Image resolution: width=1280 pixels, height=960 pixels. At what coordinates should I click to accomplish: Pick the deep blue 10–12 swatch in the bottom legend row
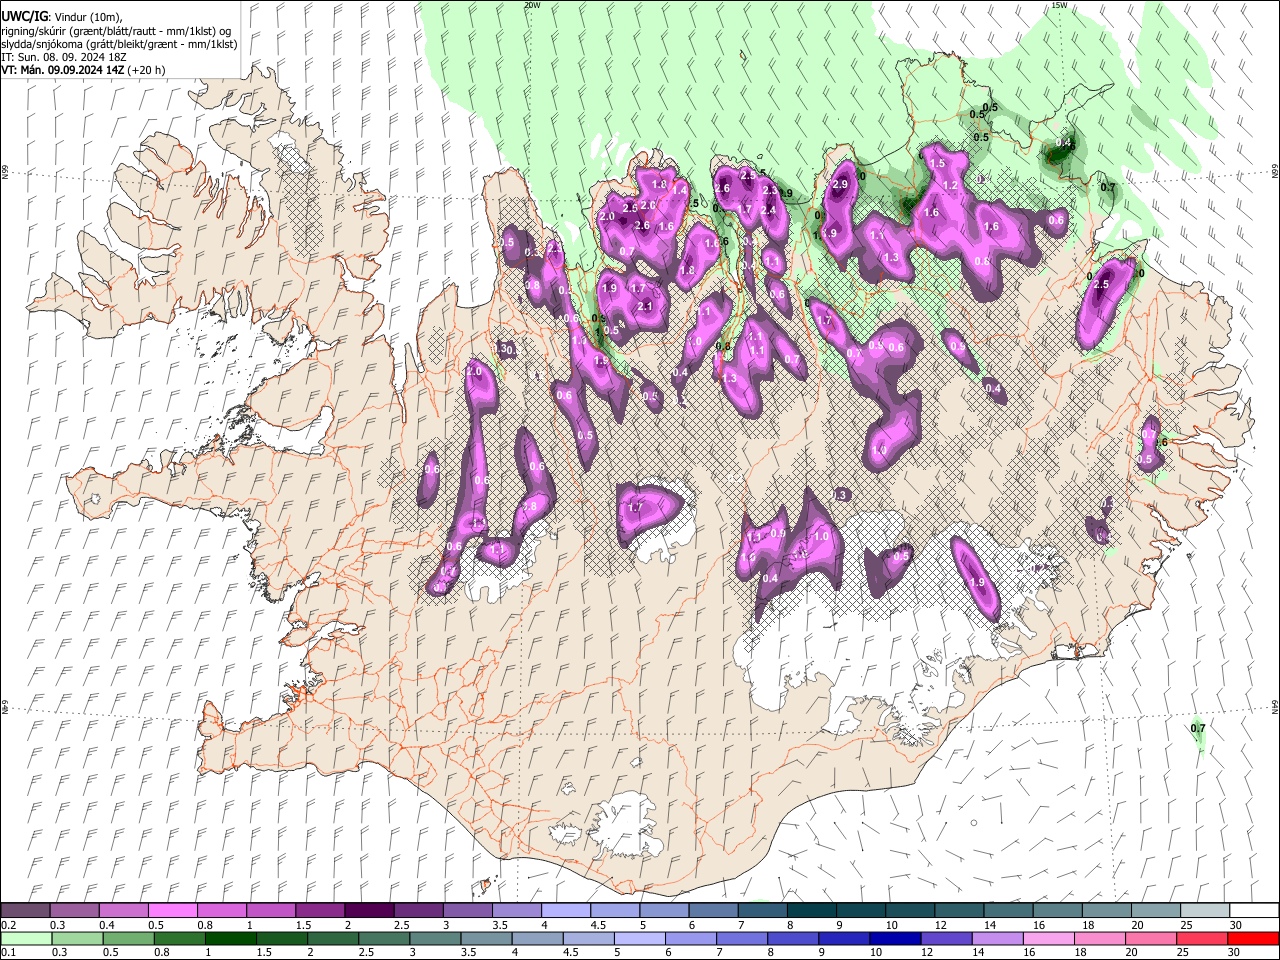click(894, 939)
